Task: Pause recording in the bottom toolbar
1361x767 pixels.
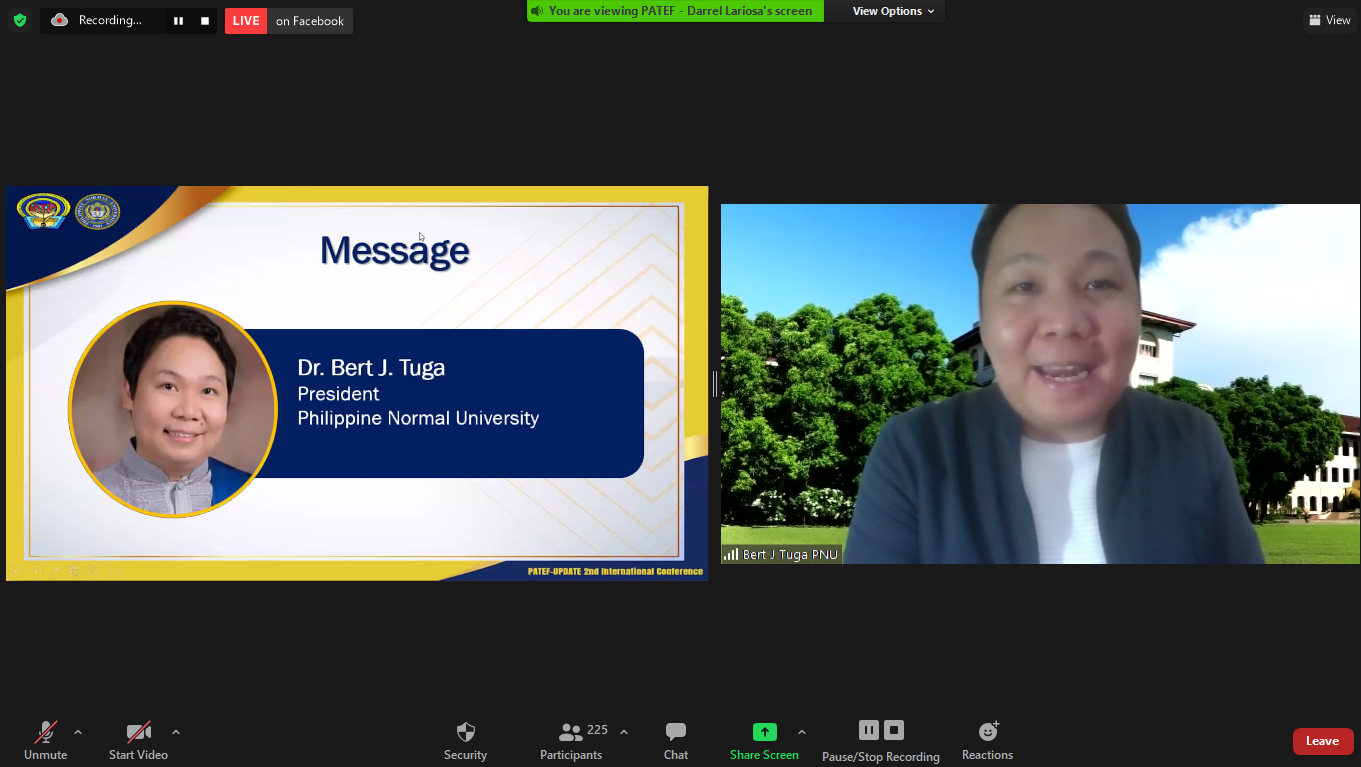Action: [x=868, y=730]
